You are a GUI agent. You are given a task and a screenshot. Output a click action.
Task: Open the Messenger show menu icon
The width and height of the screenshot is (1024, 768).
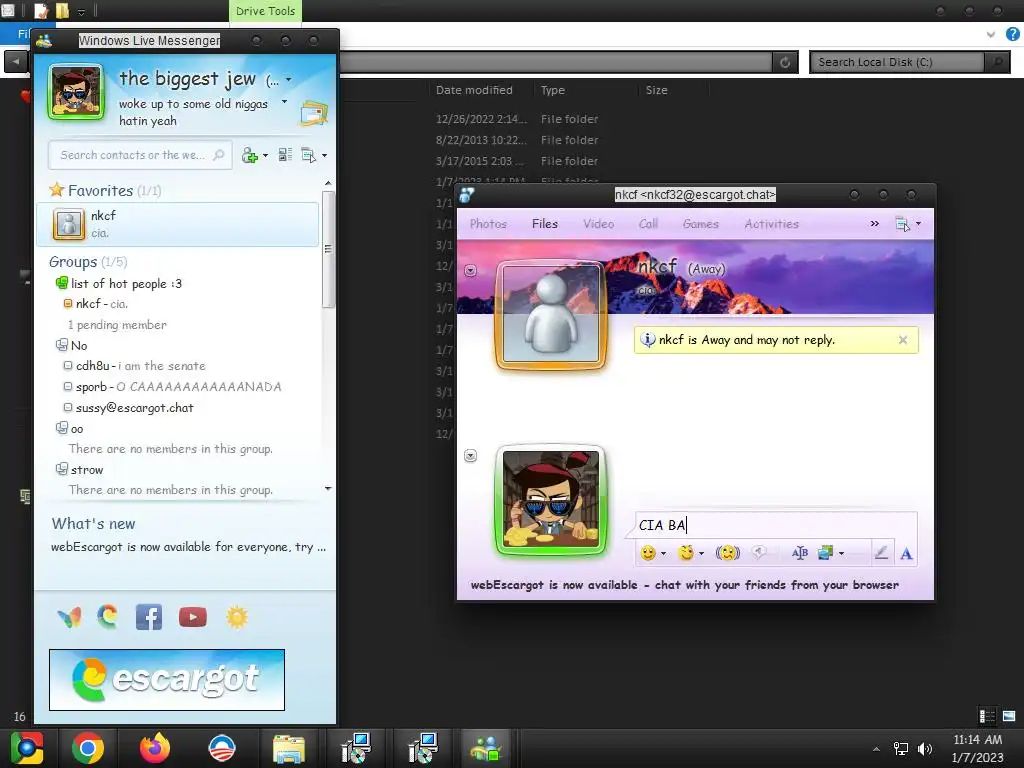coord(308,155)
